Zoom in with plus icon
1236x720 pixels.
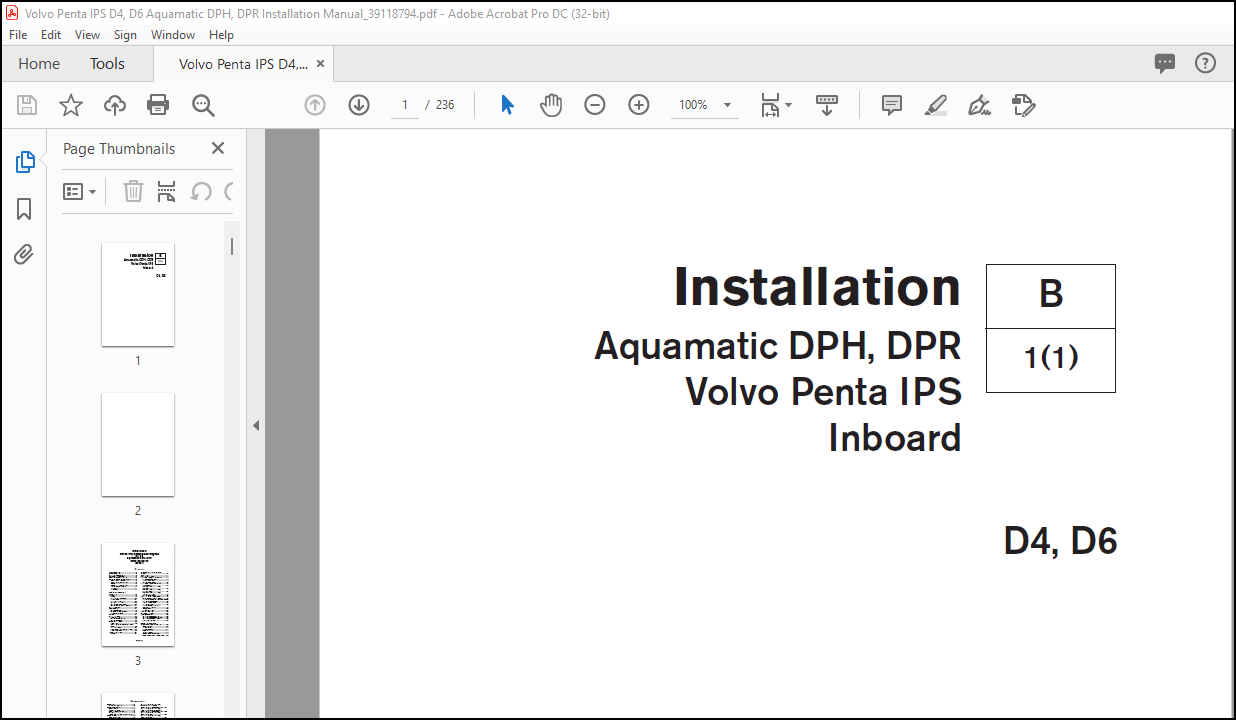[x=639, y=105]
